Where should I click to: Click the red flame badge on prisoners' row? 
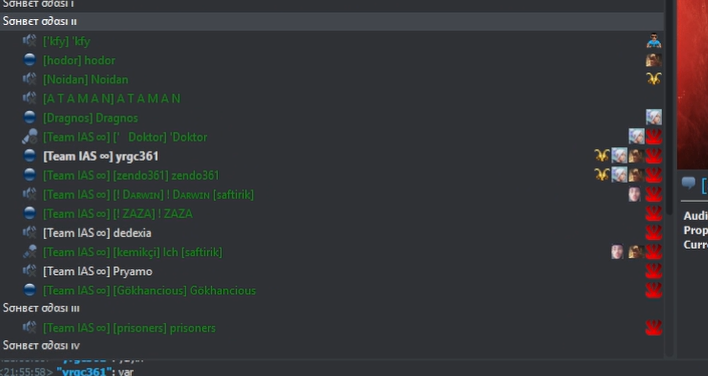pos(653,328)
